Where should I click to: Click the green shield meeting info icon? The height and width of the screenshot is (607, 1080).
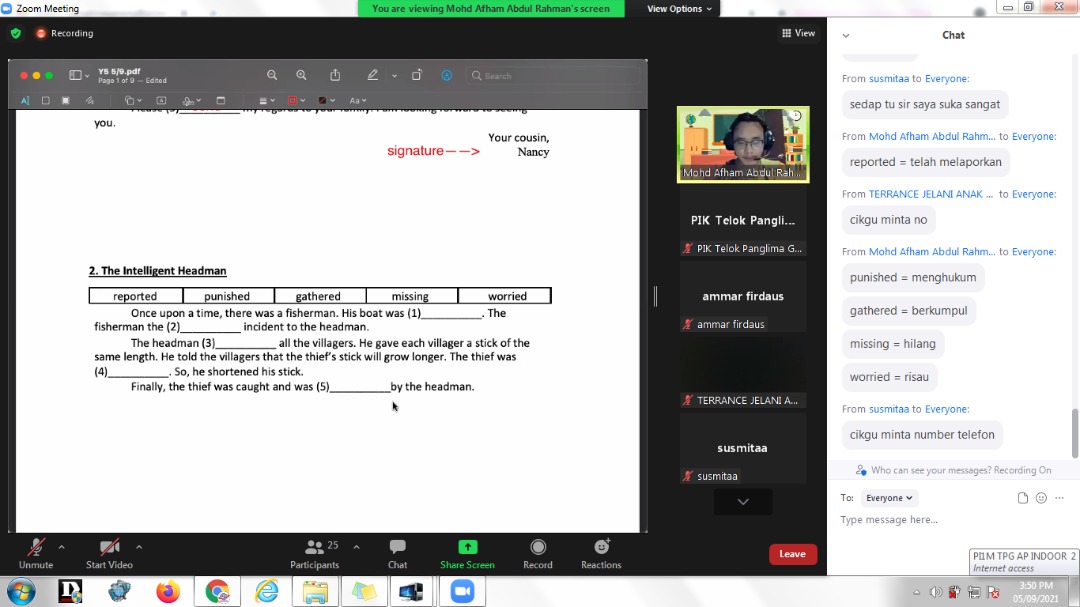(16, 33)
